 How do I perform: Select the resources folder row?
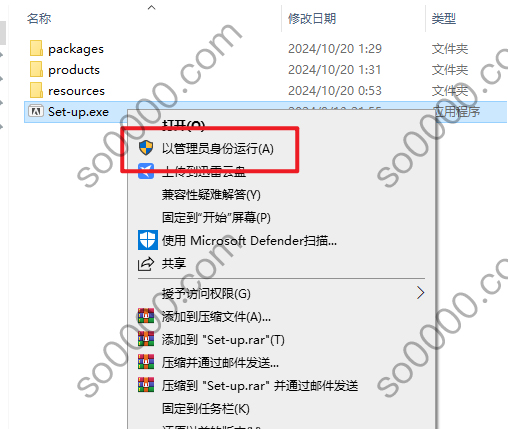click(x=266, y=91)
